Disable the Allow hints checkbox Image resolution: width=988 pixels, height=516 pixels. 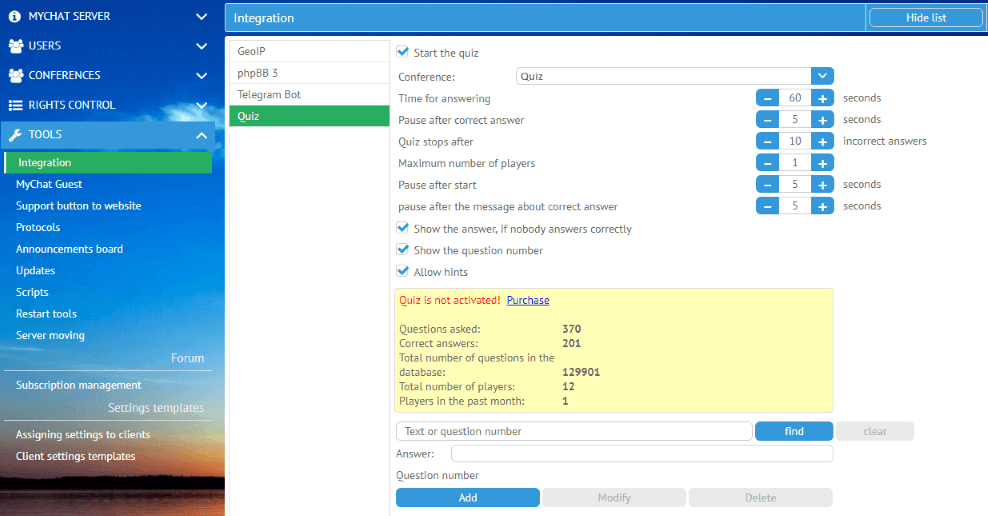pyautogui.click(x=403, y=272)
